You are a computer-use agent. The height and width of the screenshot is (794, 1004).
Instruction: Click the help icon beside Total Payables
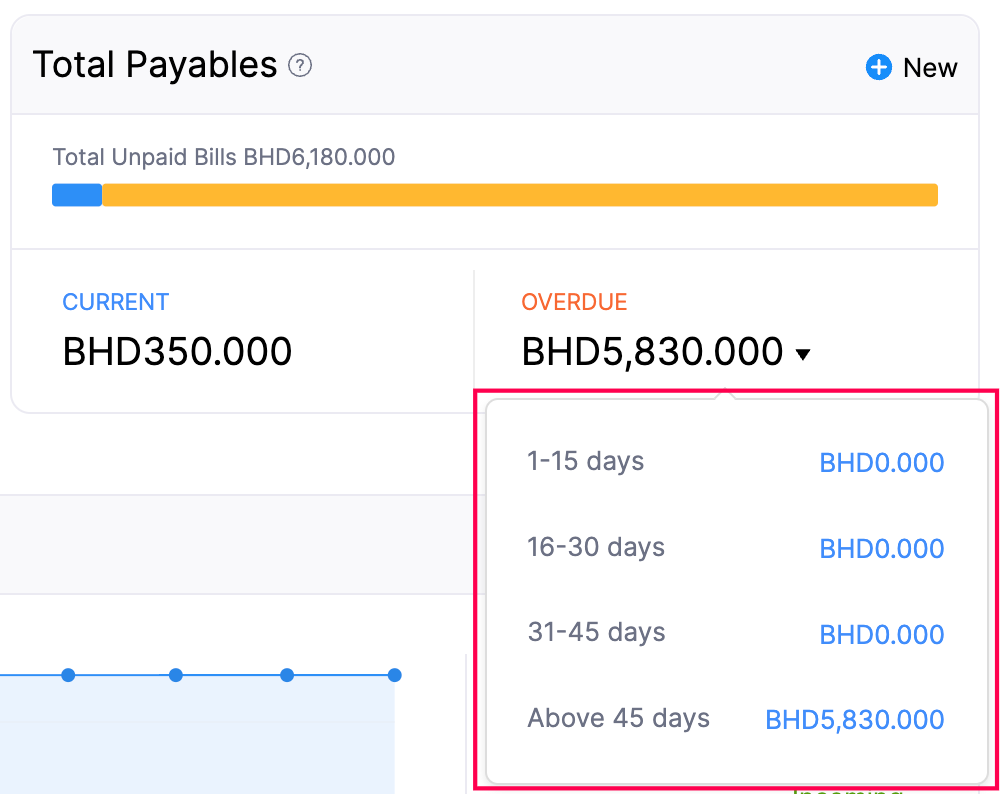(x=298, y=65)
